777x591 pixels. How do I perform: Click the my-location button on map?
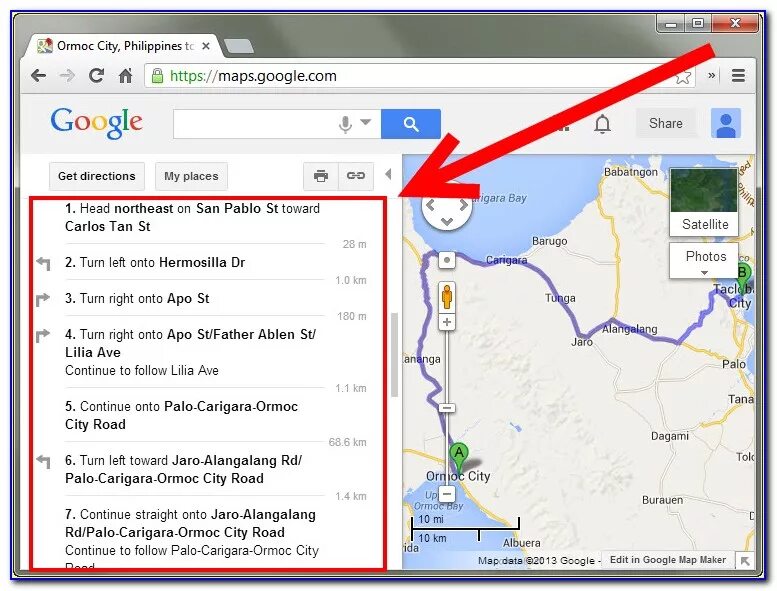(x=447, y=260)
